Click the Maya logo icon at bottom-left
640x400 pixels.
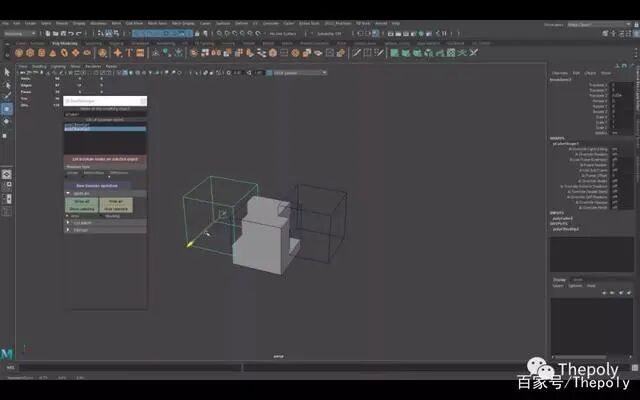pos(7,354)
